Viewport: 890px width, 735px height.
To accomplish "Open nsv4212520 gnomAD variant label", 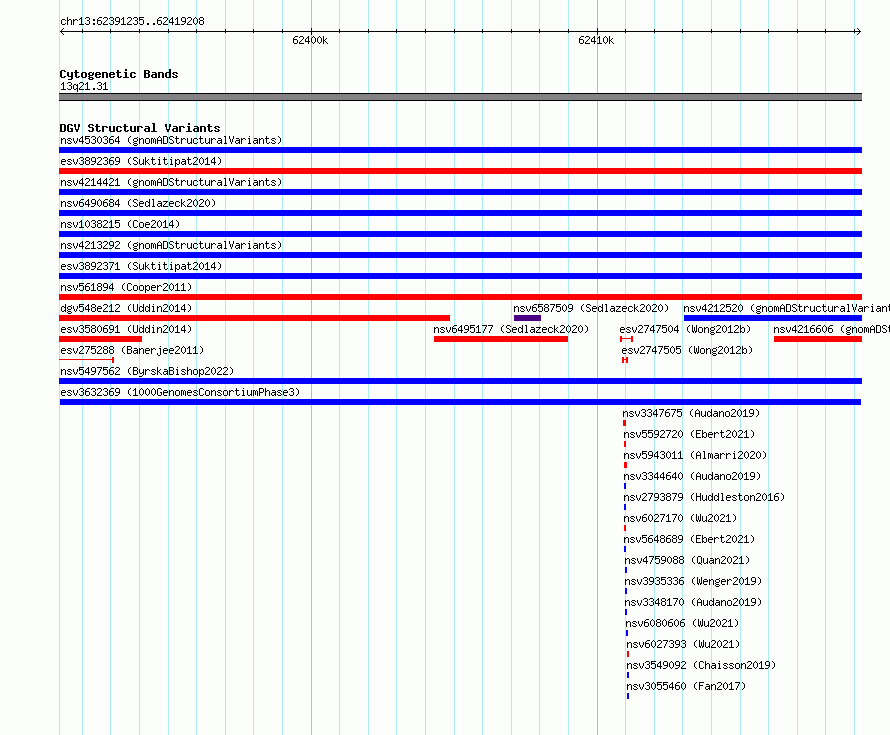I will (786, 308).
